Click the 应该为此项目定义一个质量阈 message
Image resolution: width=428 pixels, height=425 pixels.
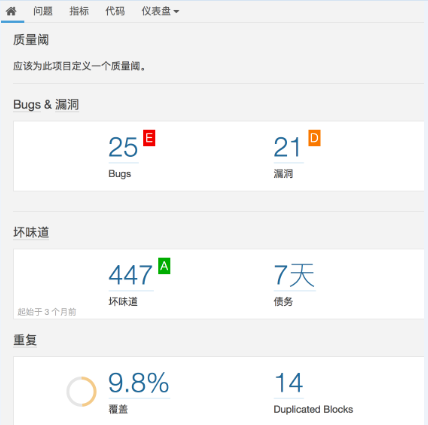click(x=79, y=66)
